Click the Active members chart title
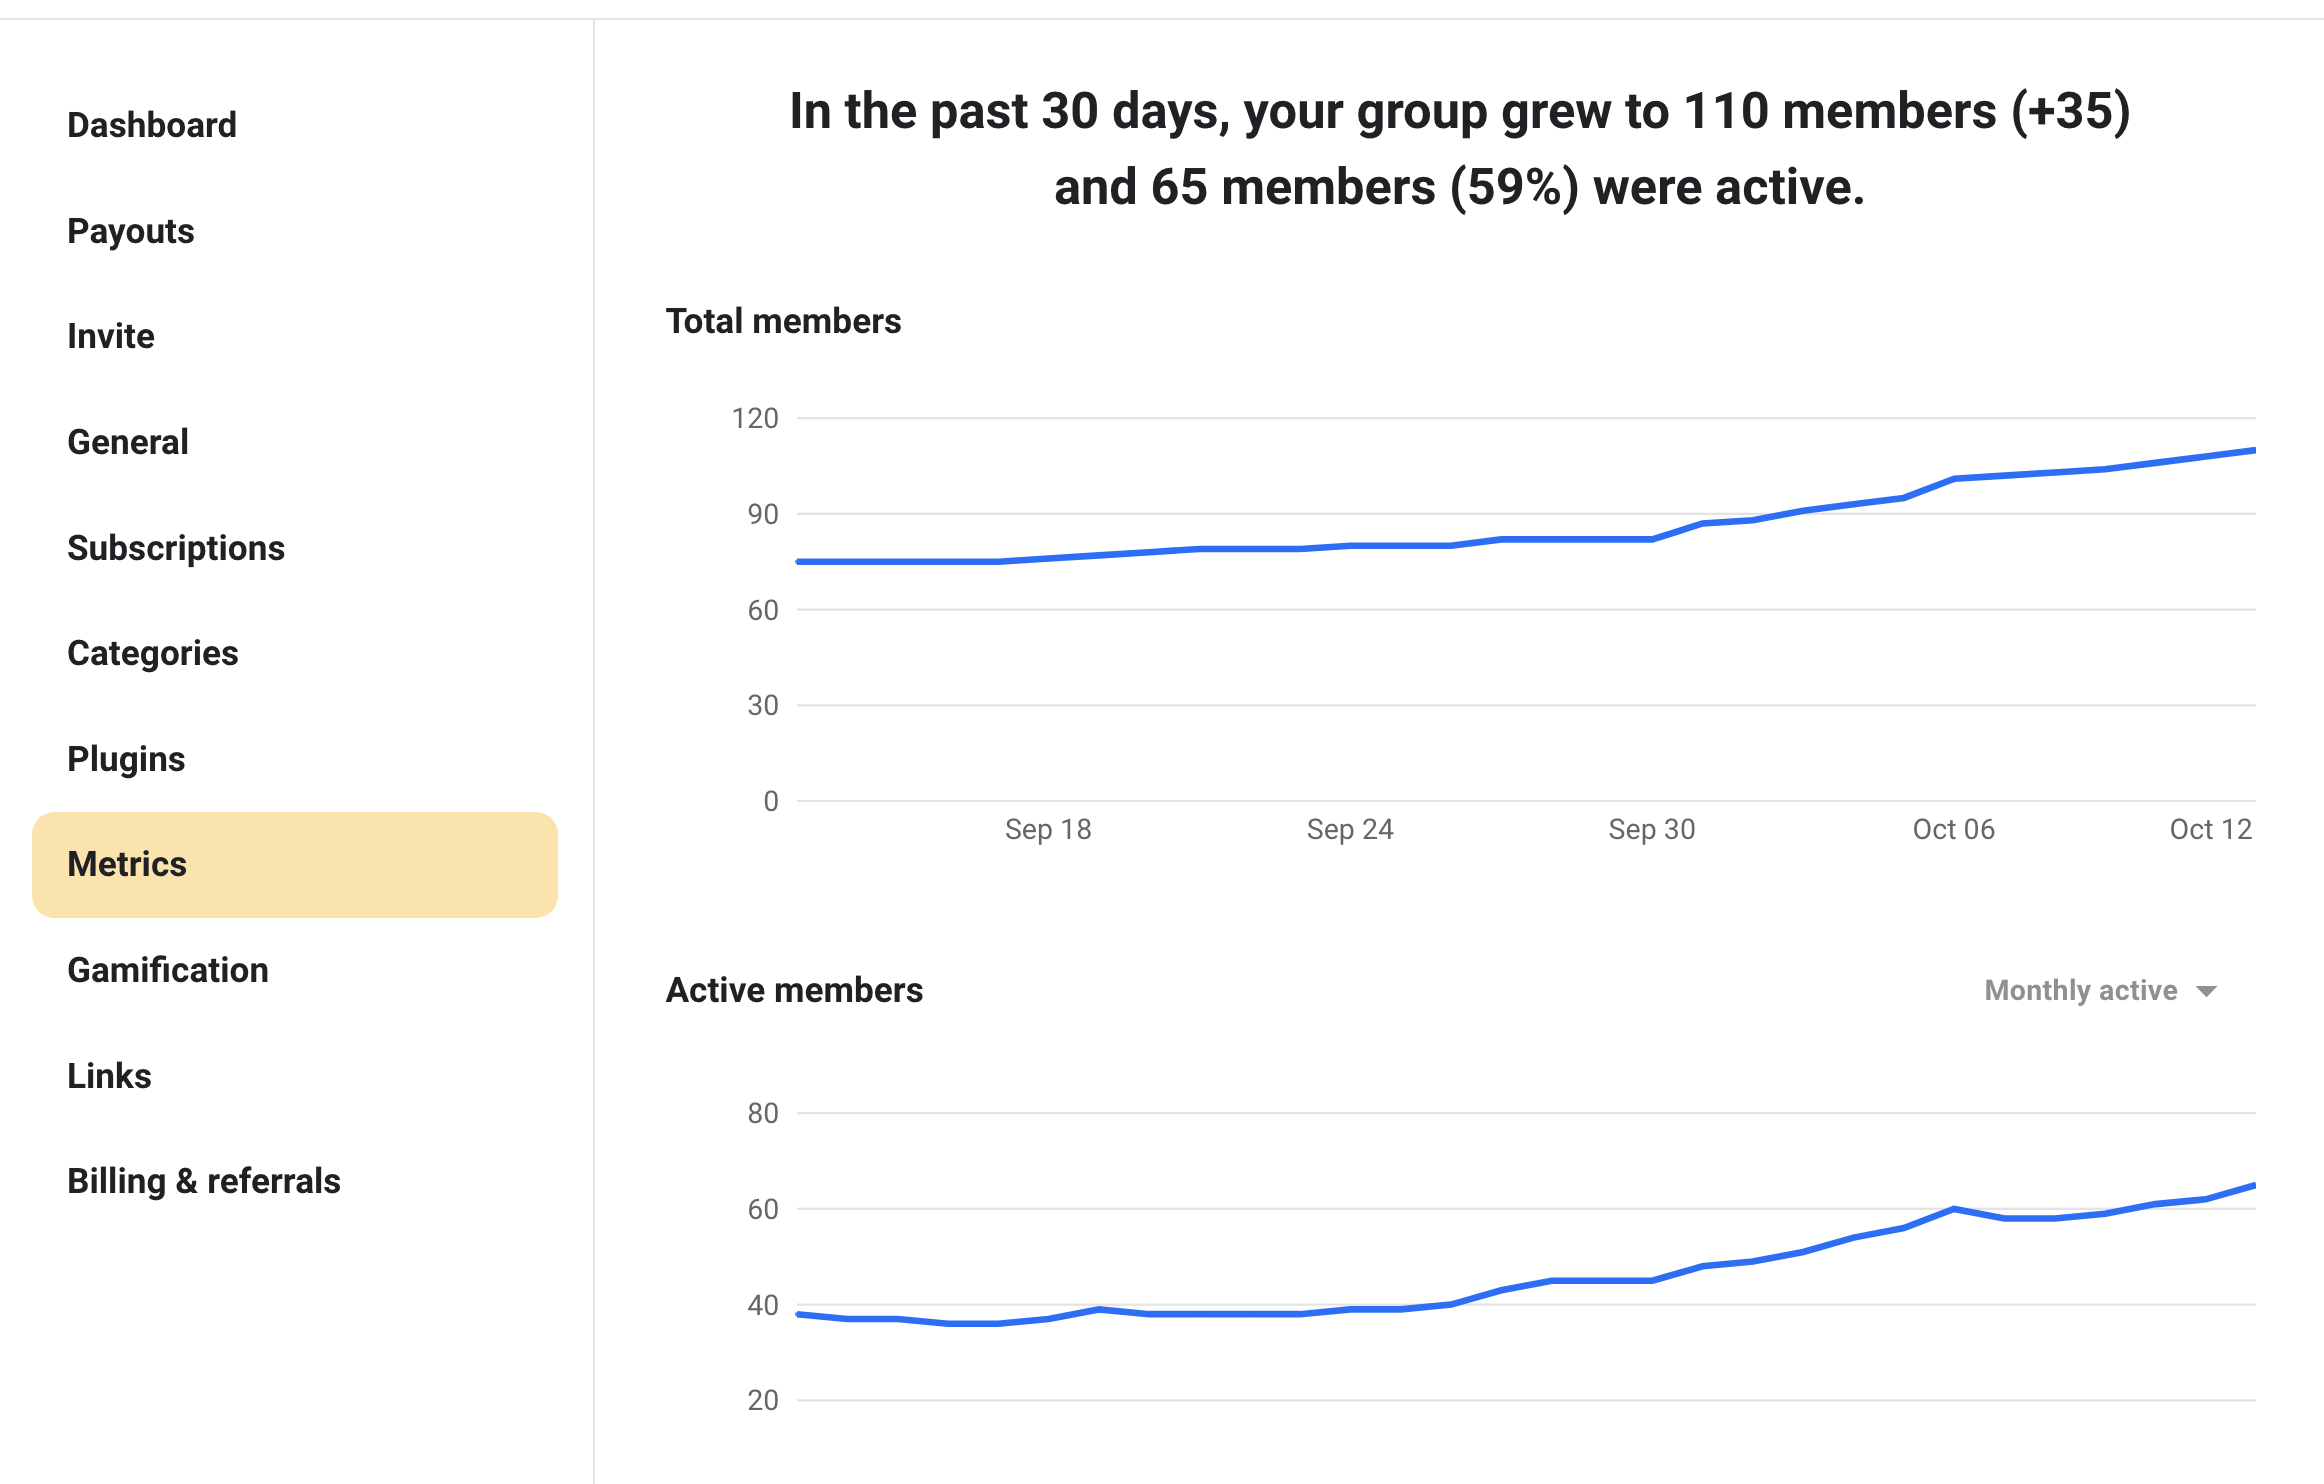This screenshot has width=2324, height=1484. coord(795,989)
